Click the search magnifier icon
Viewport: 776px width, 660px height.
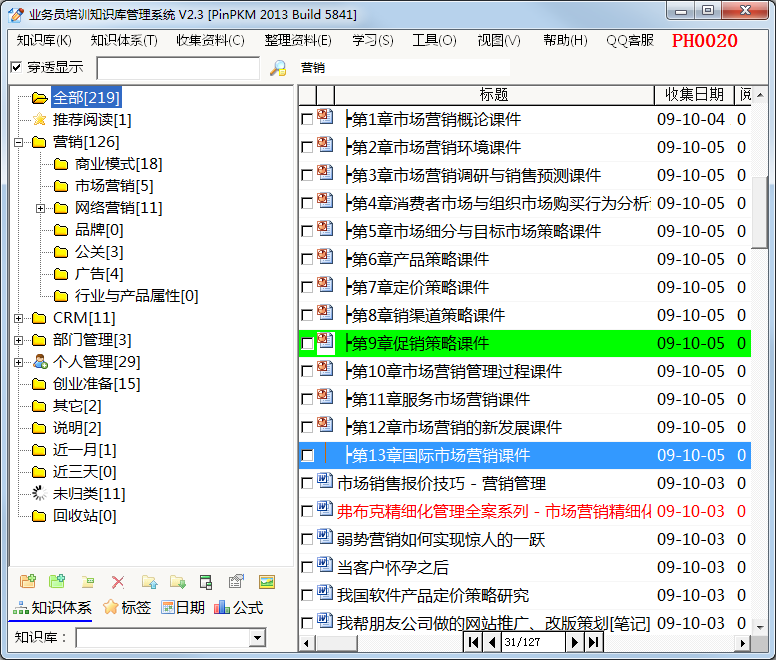click(278, 68)
